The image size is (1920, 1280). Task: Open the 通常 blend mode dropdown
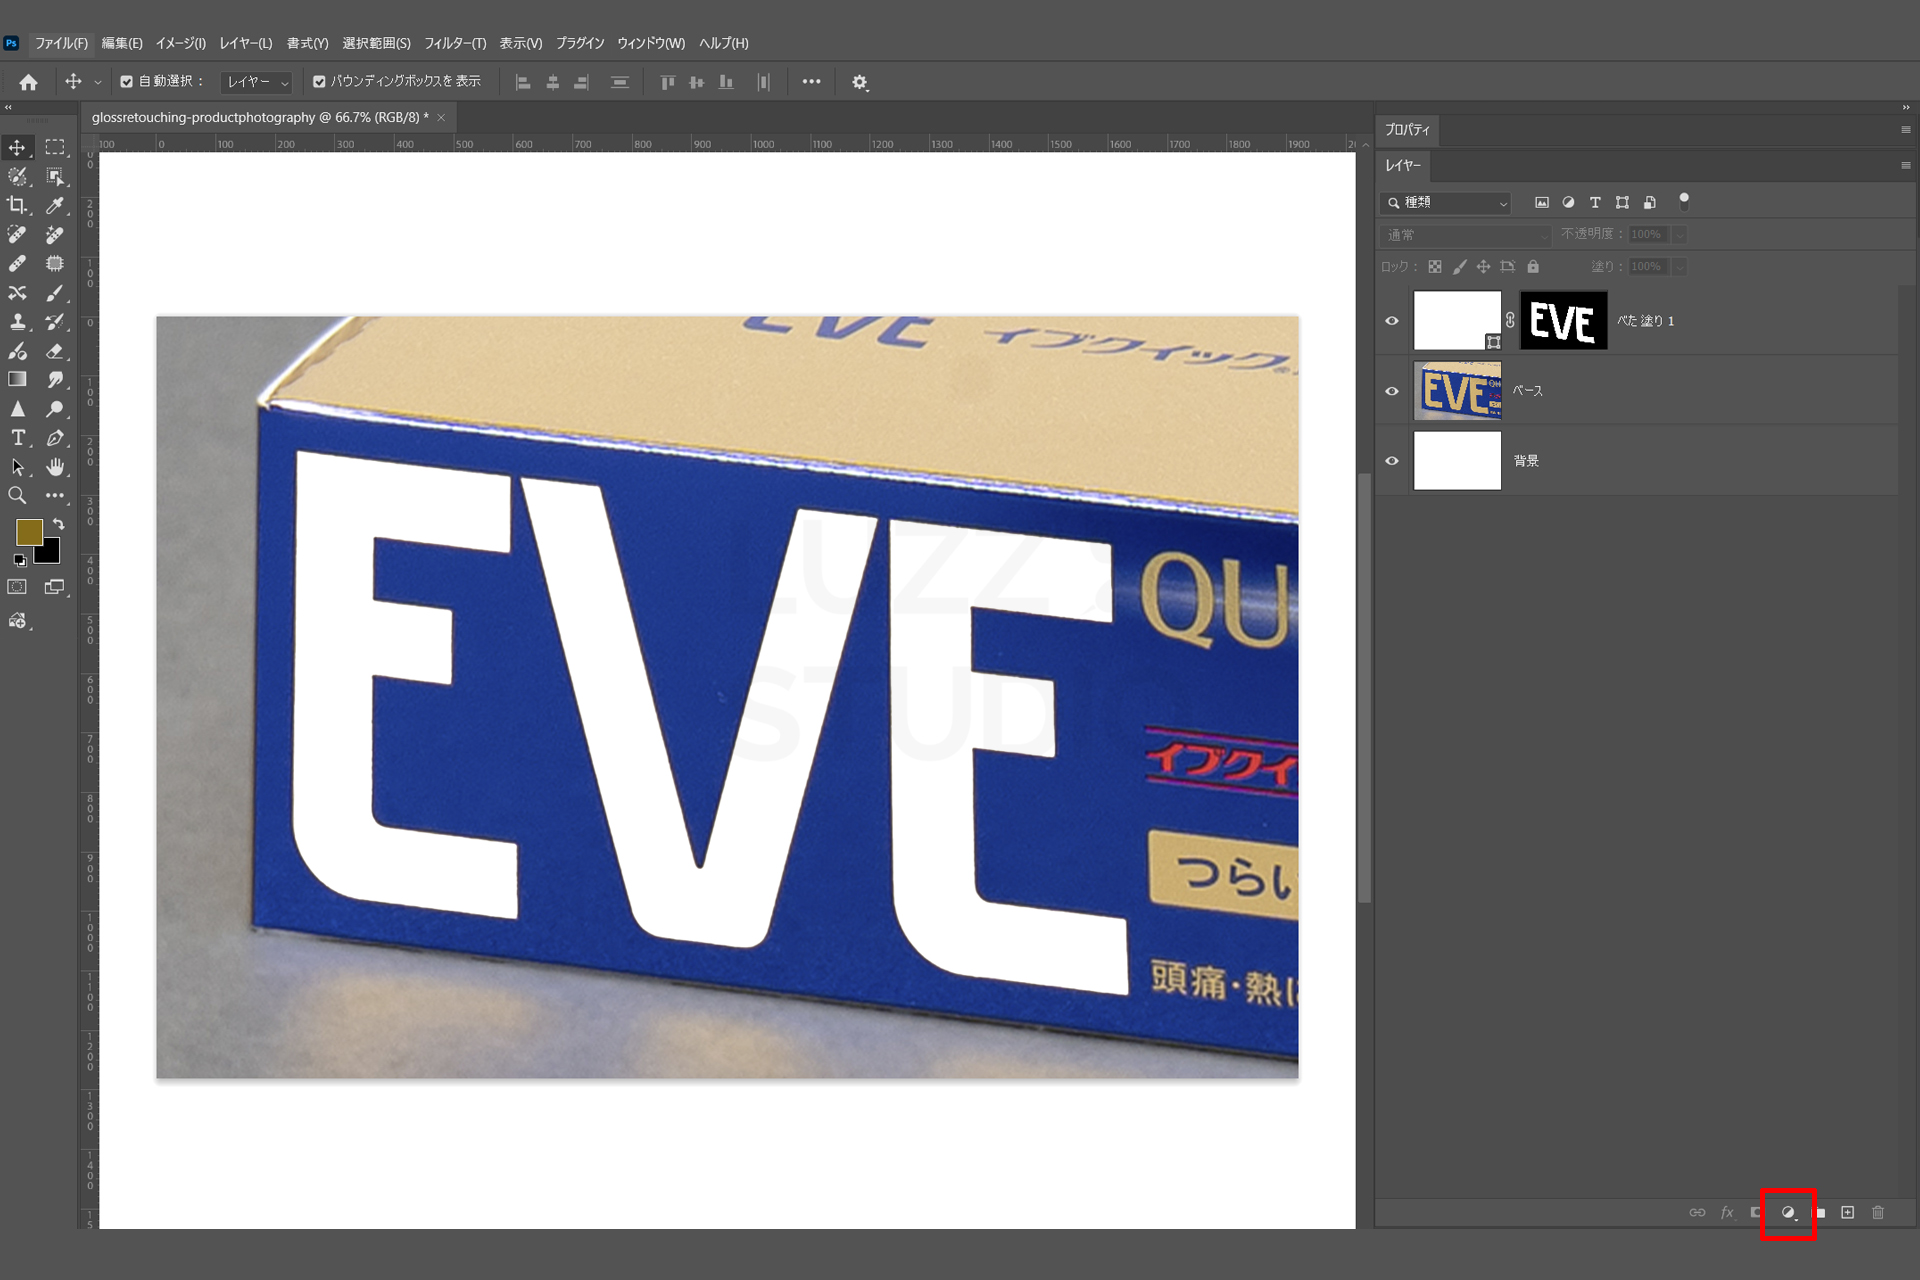pos(1465,235)
